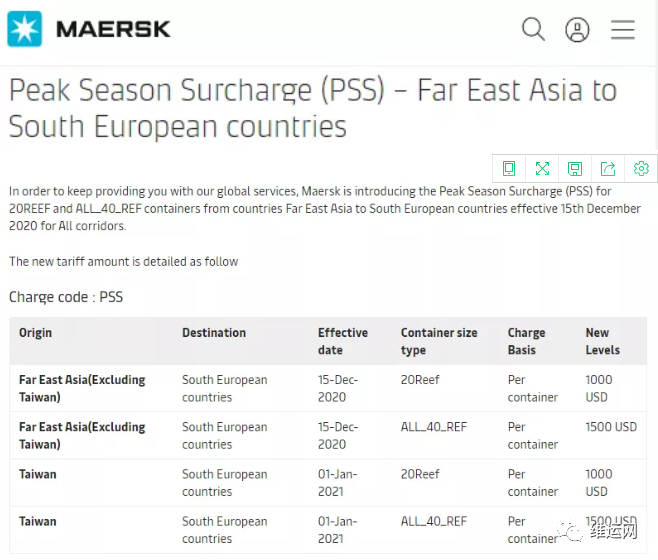
Task: Click the green fullscreen expand icon
Action: click(x=542, y=168)
